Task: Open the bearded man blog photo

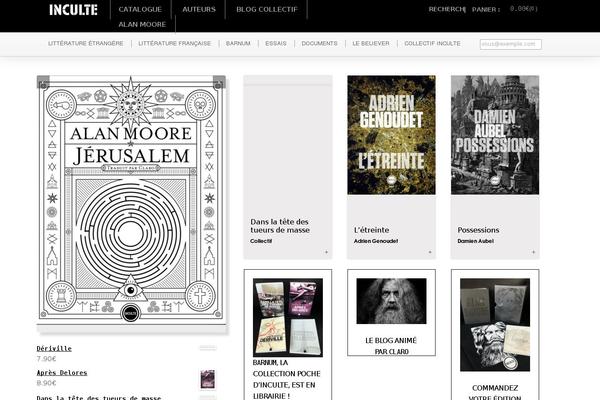Action: pyautogui.click(x=391, y=301)
